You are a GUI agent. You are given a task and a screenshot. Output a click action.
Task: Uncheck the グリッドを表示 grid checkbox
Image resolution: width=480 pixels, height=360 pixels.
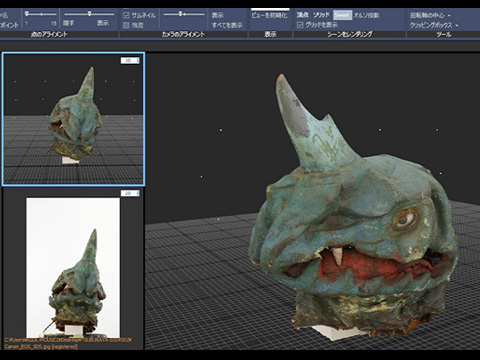[300, 25]
